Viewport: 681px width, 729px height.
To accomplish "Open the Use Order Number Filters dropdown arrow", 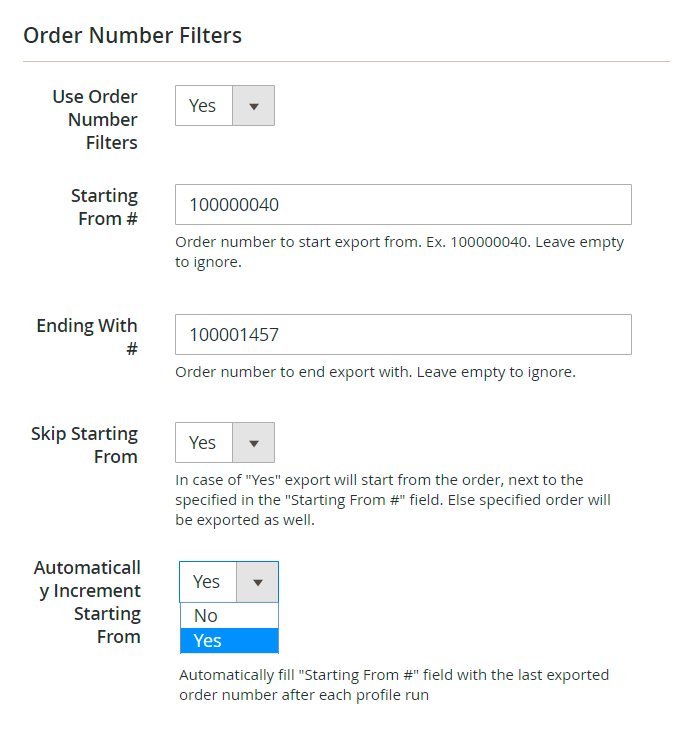I will [x=253, y=106].
